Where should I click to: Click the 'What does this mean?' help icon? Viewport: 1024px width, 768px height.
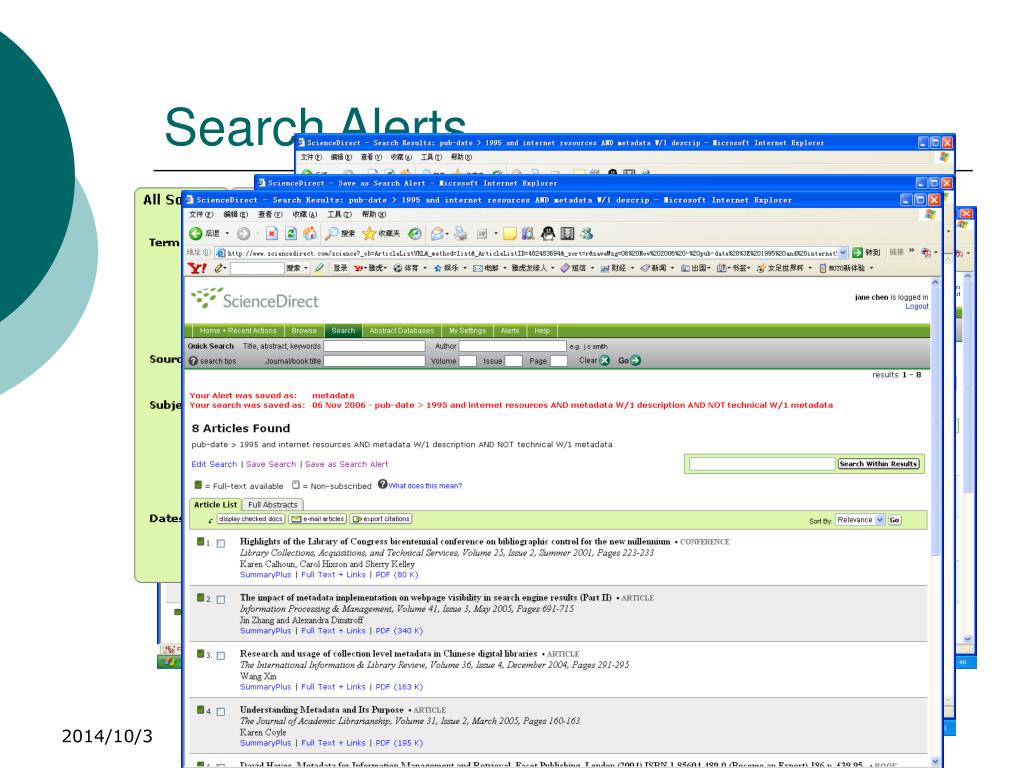pyautogui.click(x=383, y=485)
